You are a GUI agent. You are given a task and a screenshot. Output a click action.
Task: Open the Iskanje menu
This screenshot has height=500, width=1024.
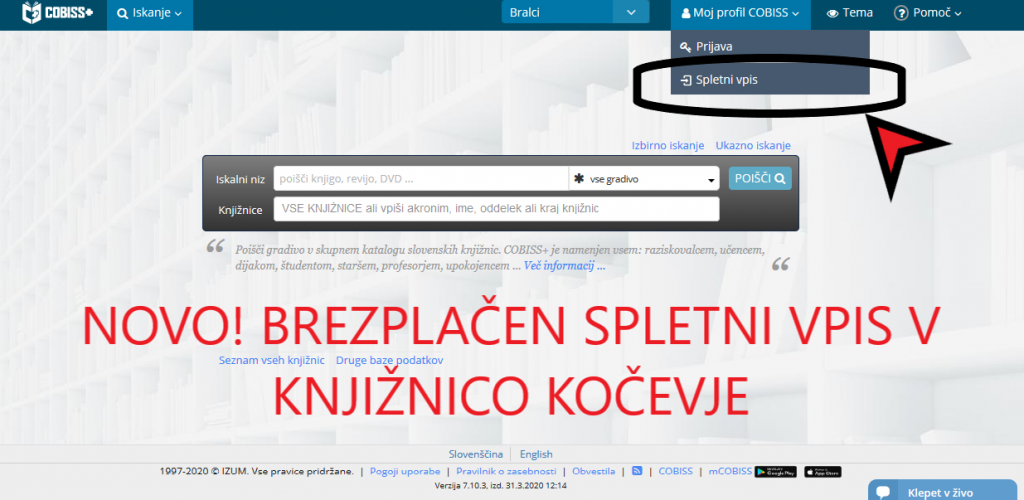[150, 13]
